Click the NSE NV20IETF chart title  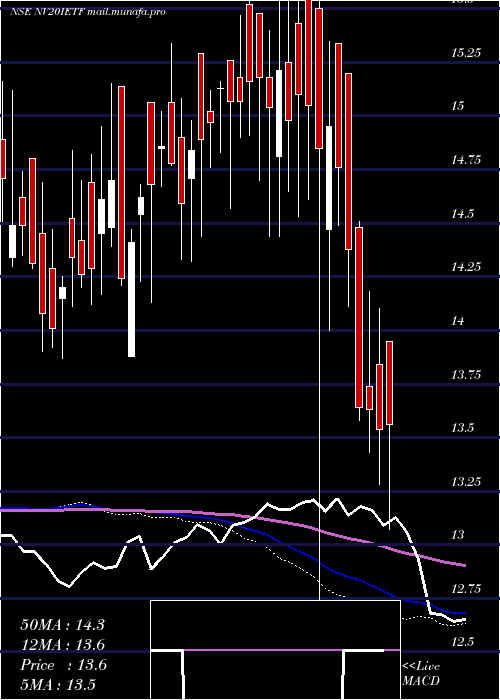[x=88, y=12]
